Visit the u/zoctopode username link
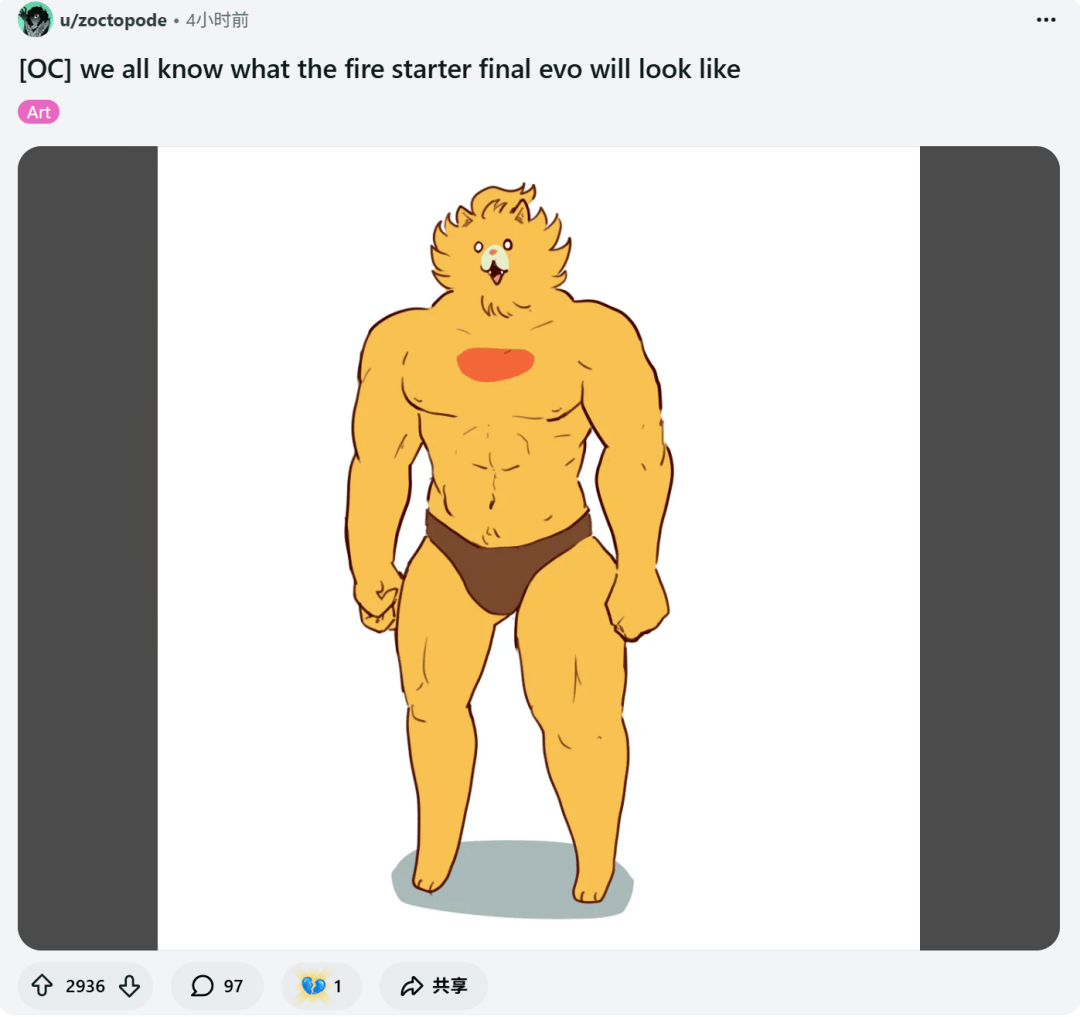Screen dimensions: 1080x1017 (x=113, y=20)
